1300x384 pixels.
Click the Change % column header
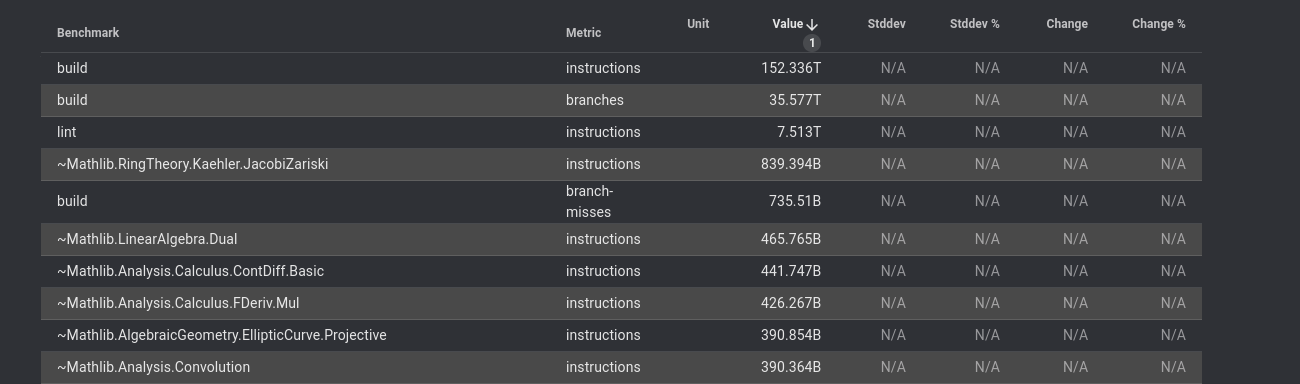(x=1158, y=24)
